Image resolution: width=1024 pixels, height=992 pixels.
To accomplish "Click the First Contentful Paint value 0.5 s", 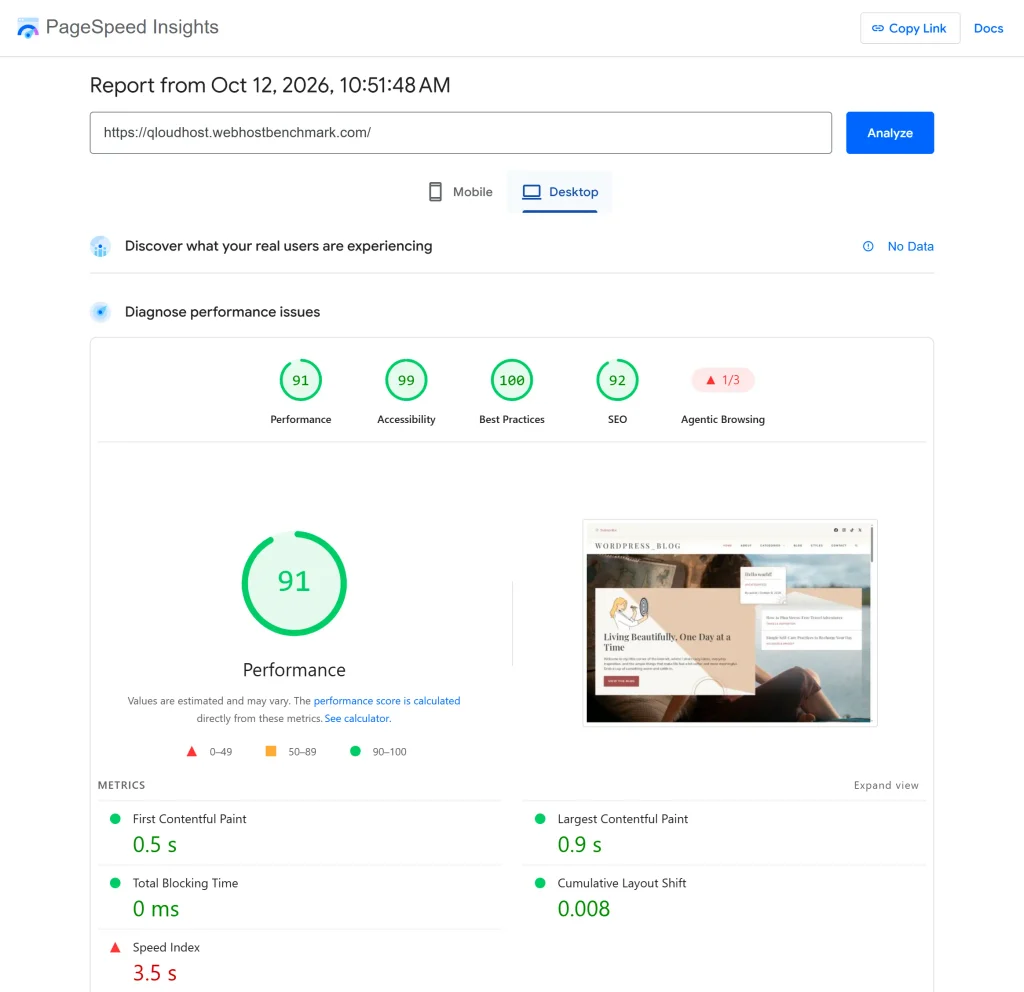I will (154, 844).
